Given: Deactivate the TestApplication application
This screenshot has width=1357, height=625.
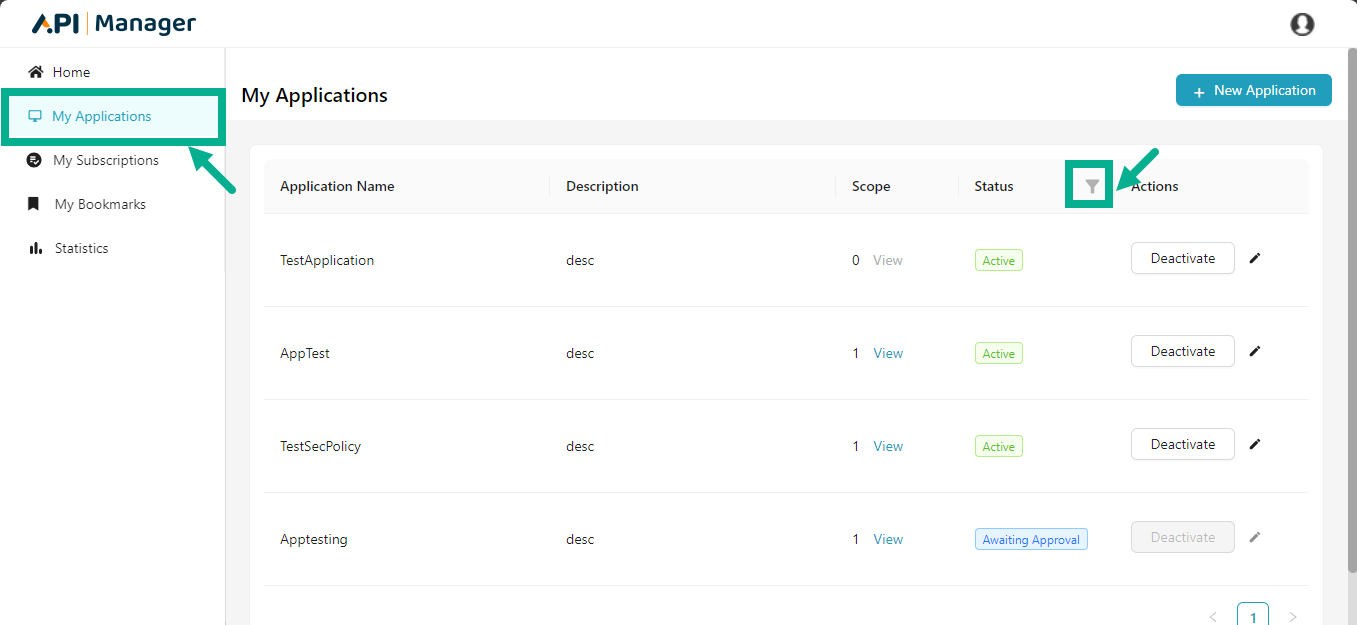Looking at the screenshot, I should pyautogui.click(x=1182, y=258).
